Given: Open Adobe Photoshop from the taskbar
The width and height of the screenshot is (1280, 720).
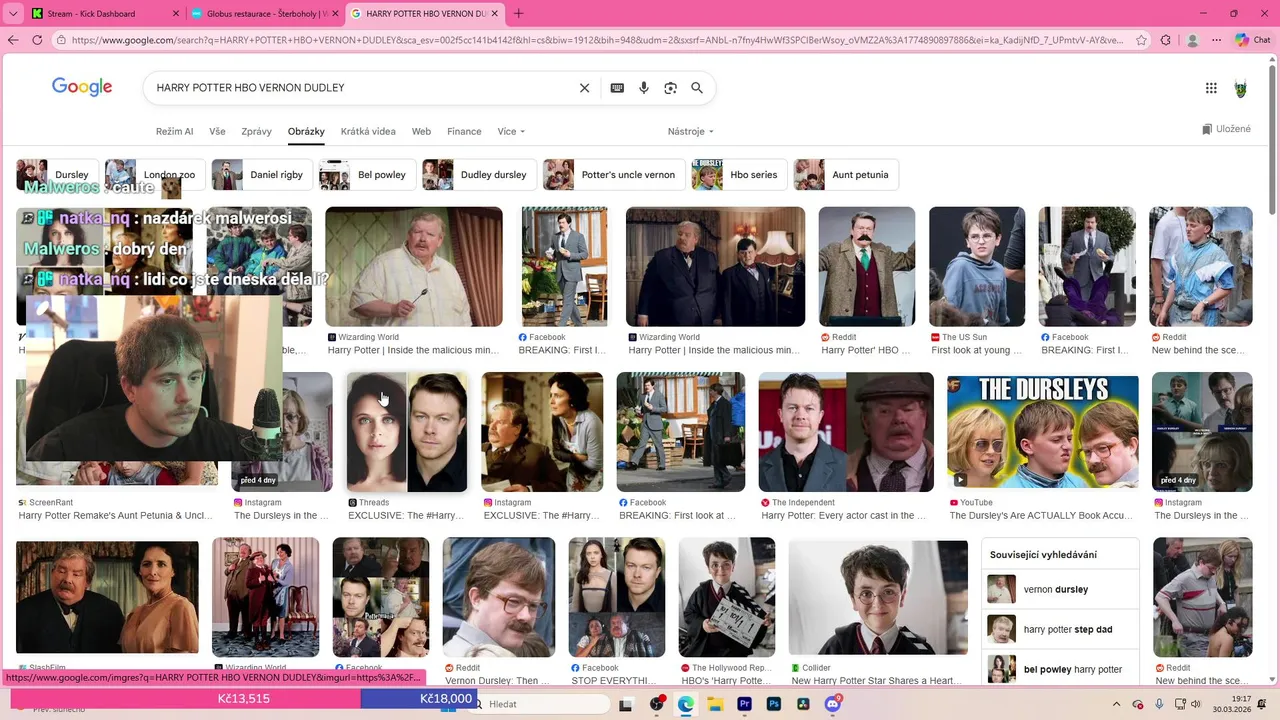Looking at the screenshot, I should [773, 704].
